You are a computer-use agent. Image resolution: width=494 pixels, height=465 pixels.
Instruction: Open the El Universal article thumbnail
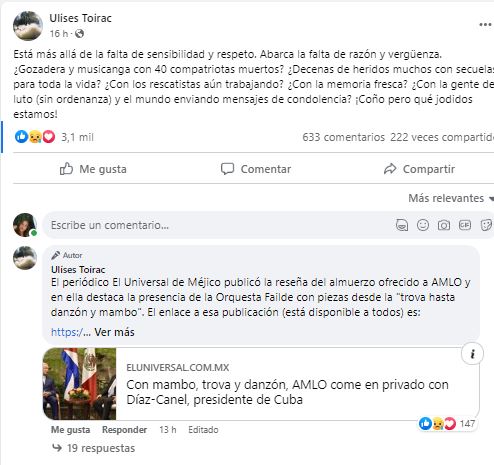[79, 383]
